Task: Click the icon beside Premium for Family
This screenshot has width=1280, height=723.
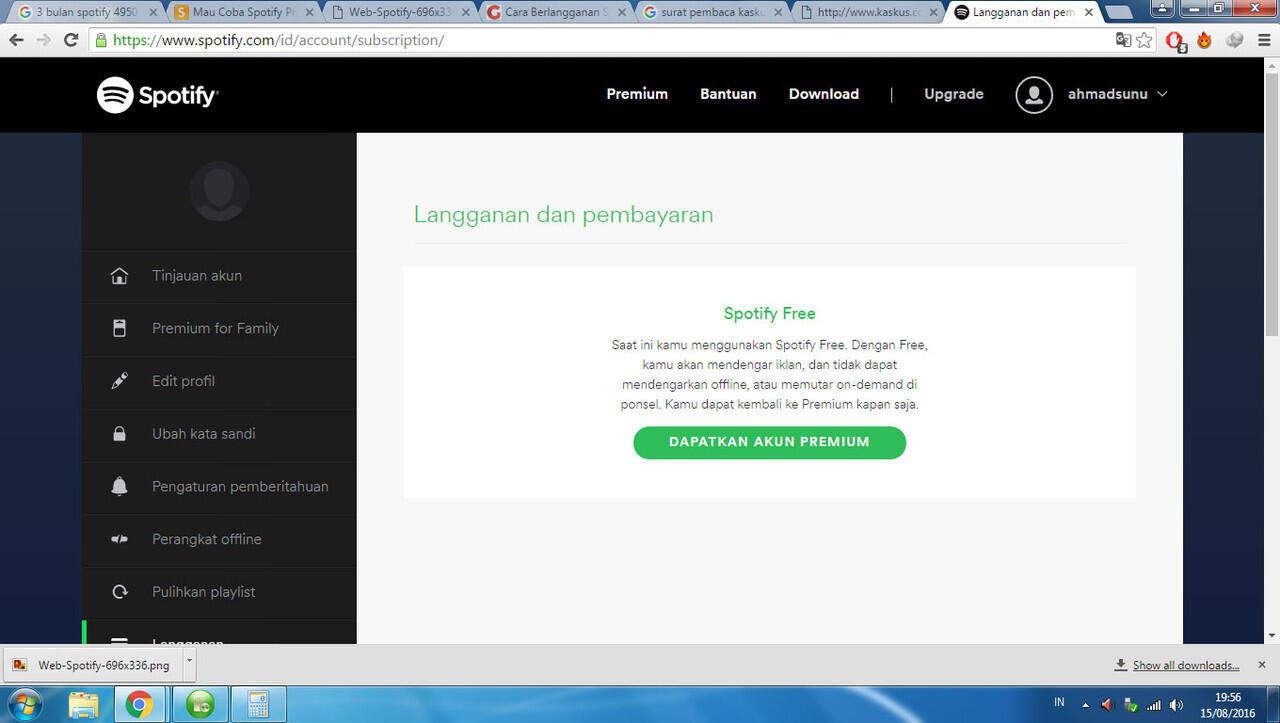Action: 119,328
